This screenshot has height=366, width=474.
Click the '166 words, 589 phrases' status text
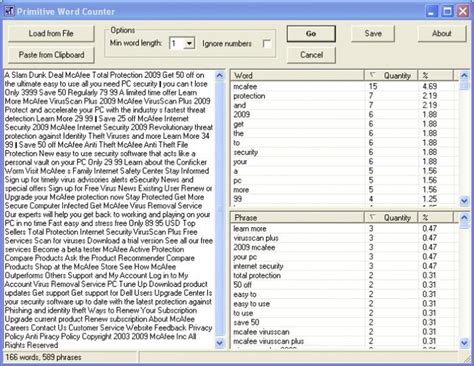pos(43,357)
